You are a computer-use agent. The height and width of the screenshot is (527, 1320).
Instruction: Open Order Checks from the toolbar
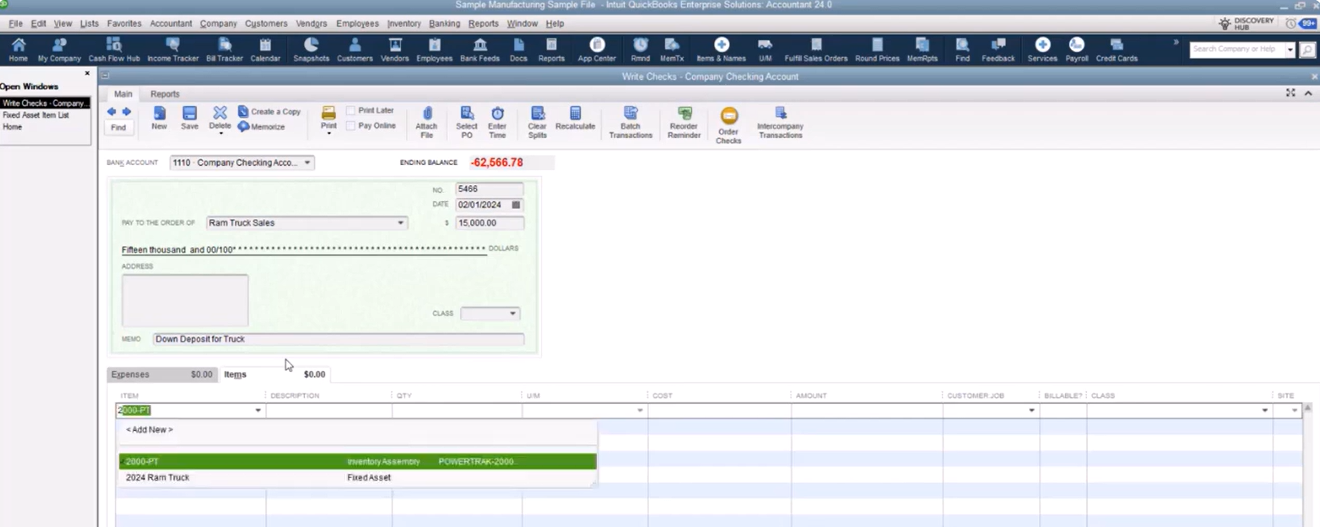click(x=729, y=118)
